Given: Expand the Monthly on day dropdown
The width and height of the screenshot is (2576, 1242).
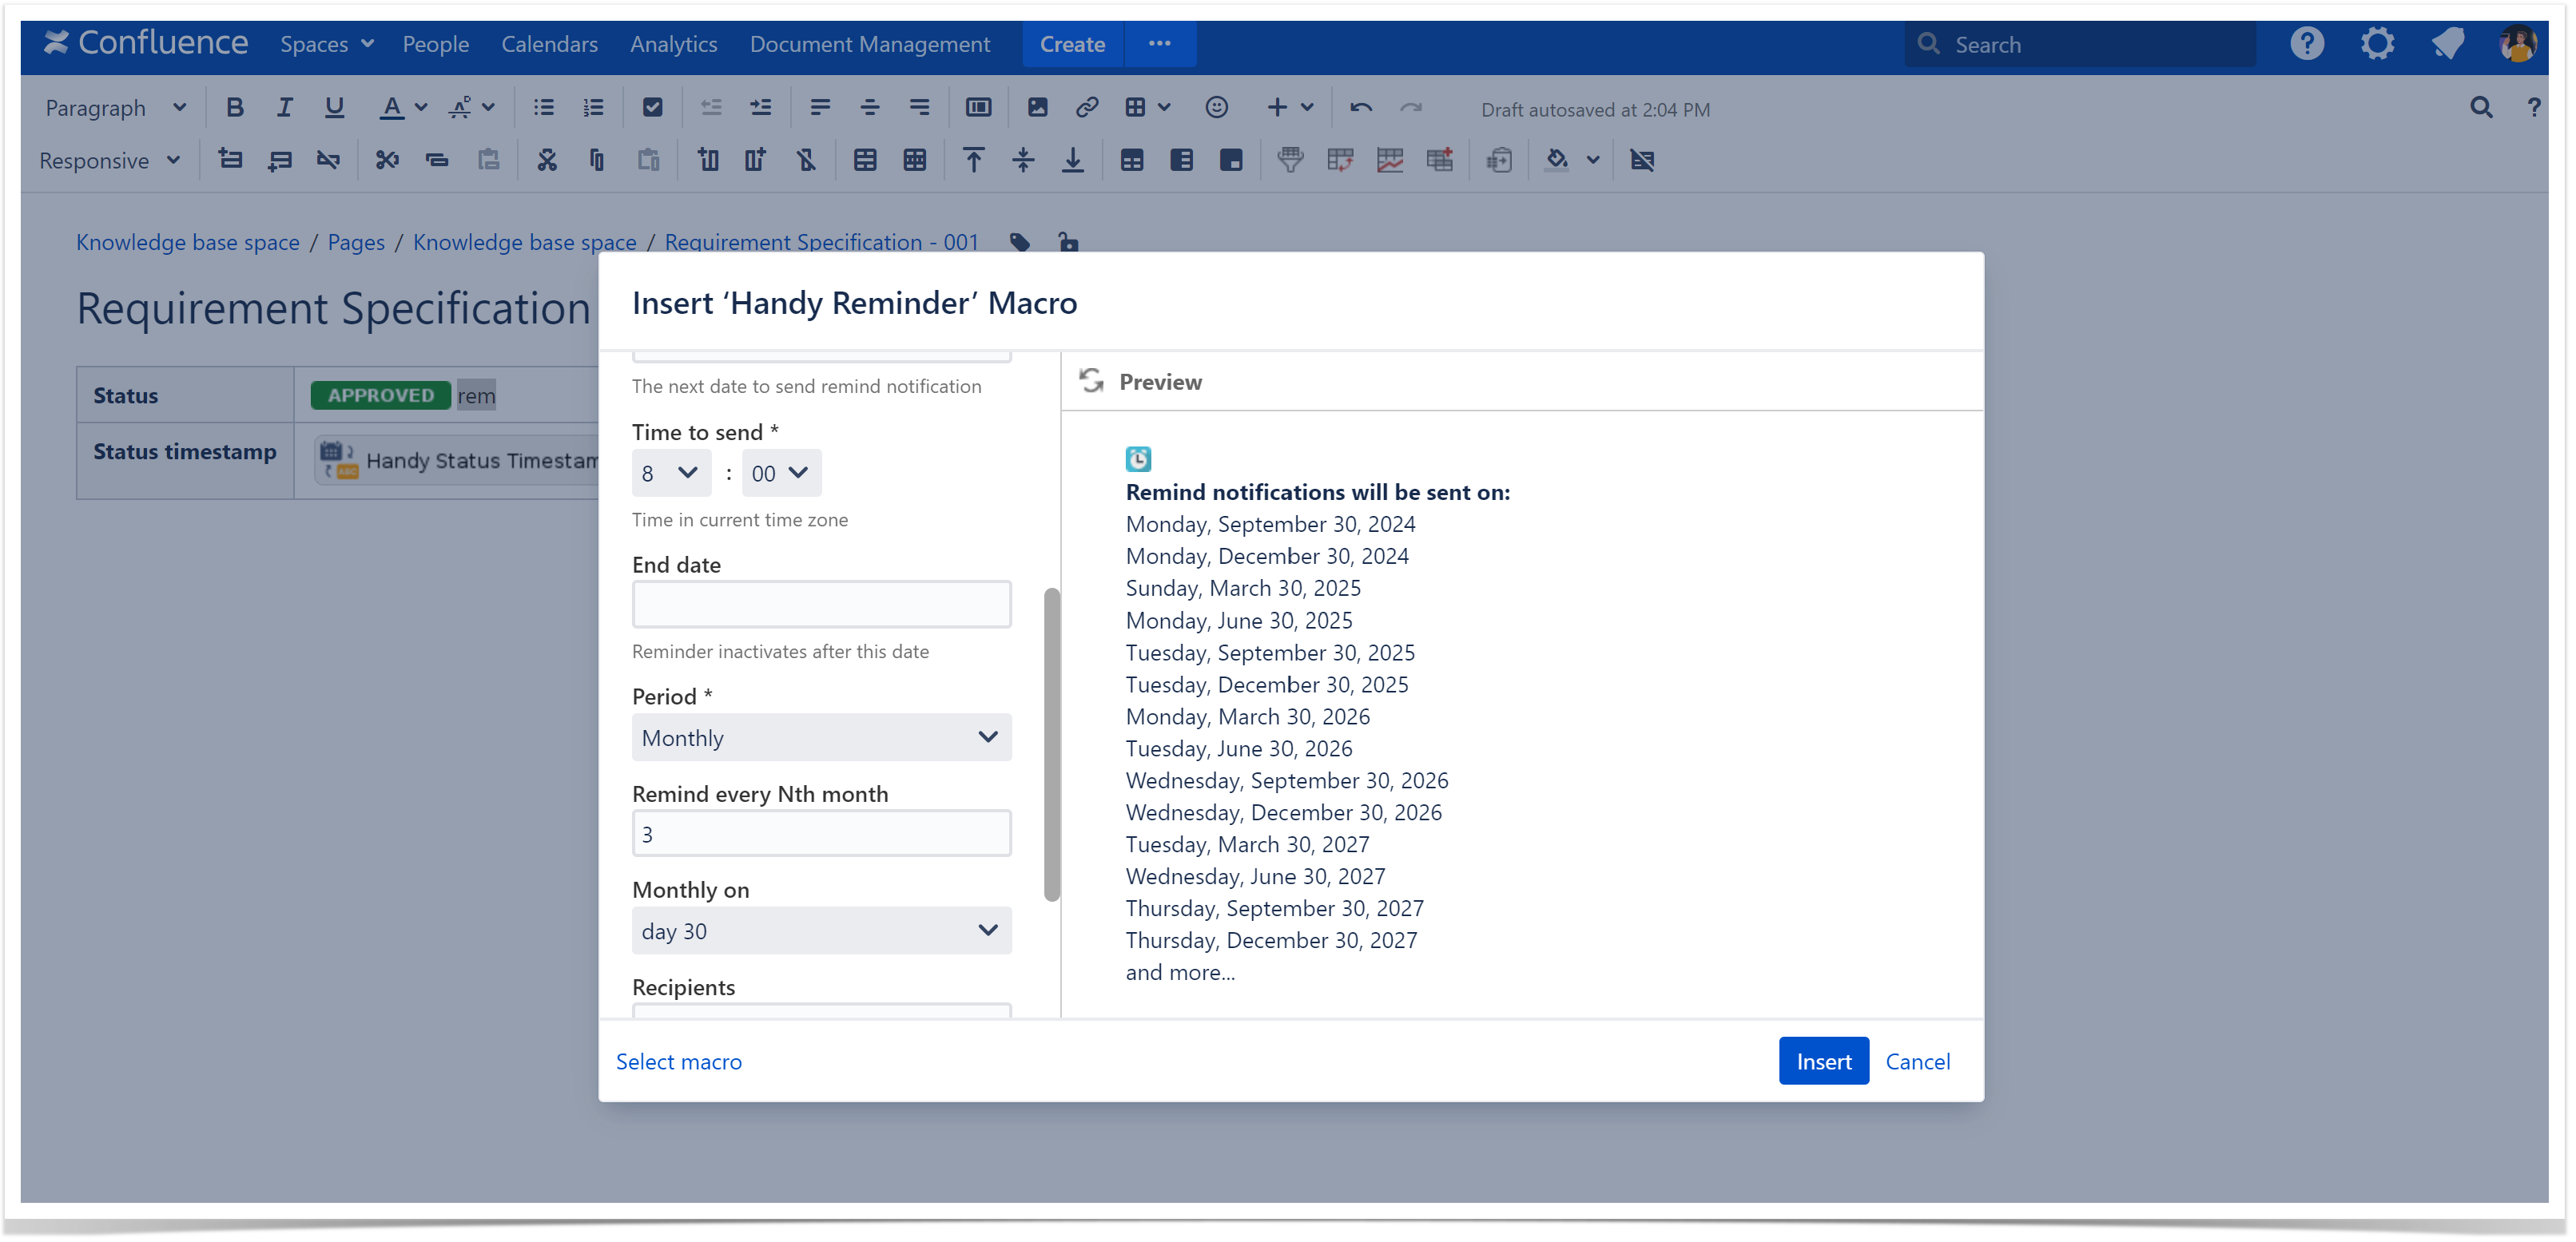Looking at the screenshot, I should click(x=818, y=931).
